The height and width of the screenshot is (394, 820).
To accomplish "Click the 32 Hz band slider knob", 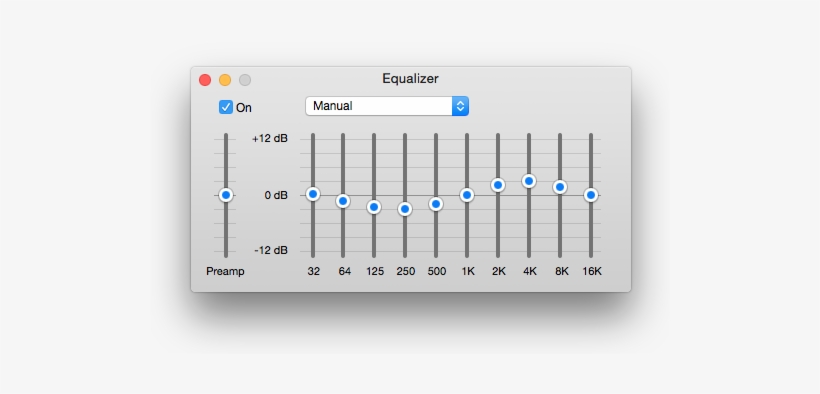I will [313, 194].
